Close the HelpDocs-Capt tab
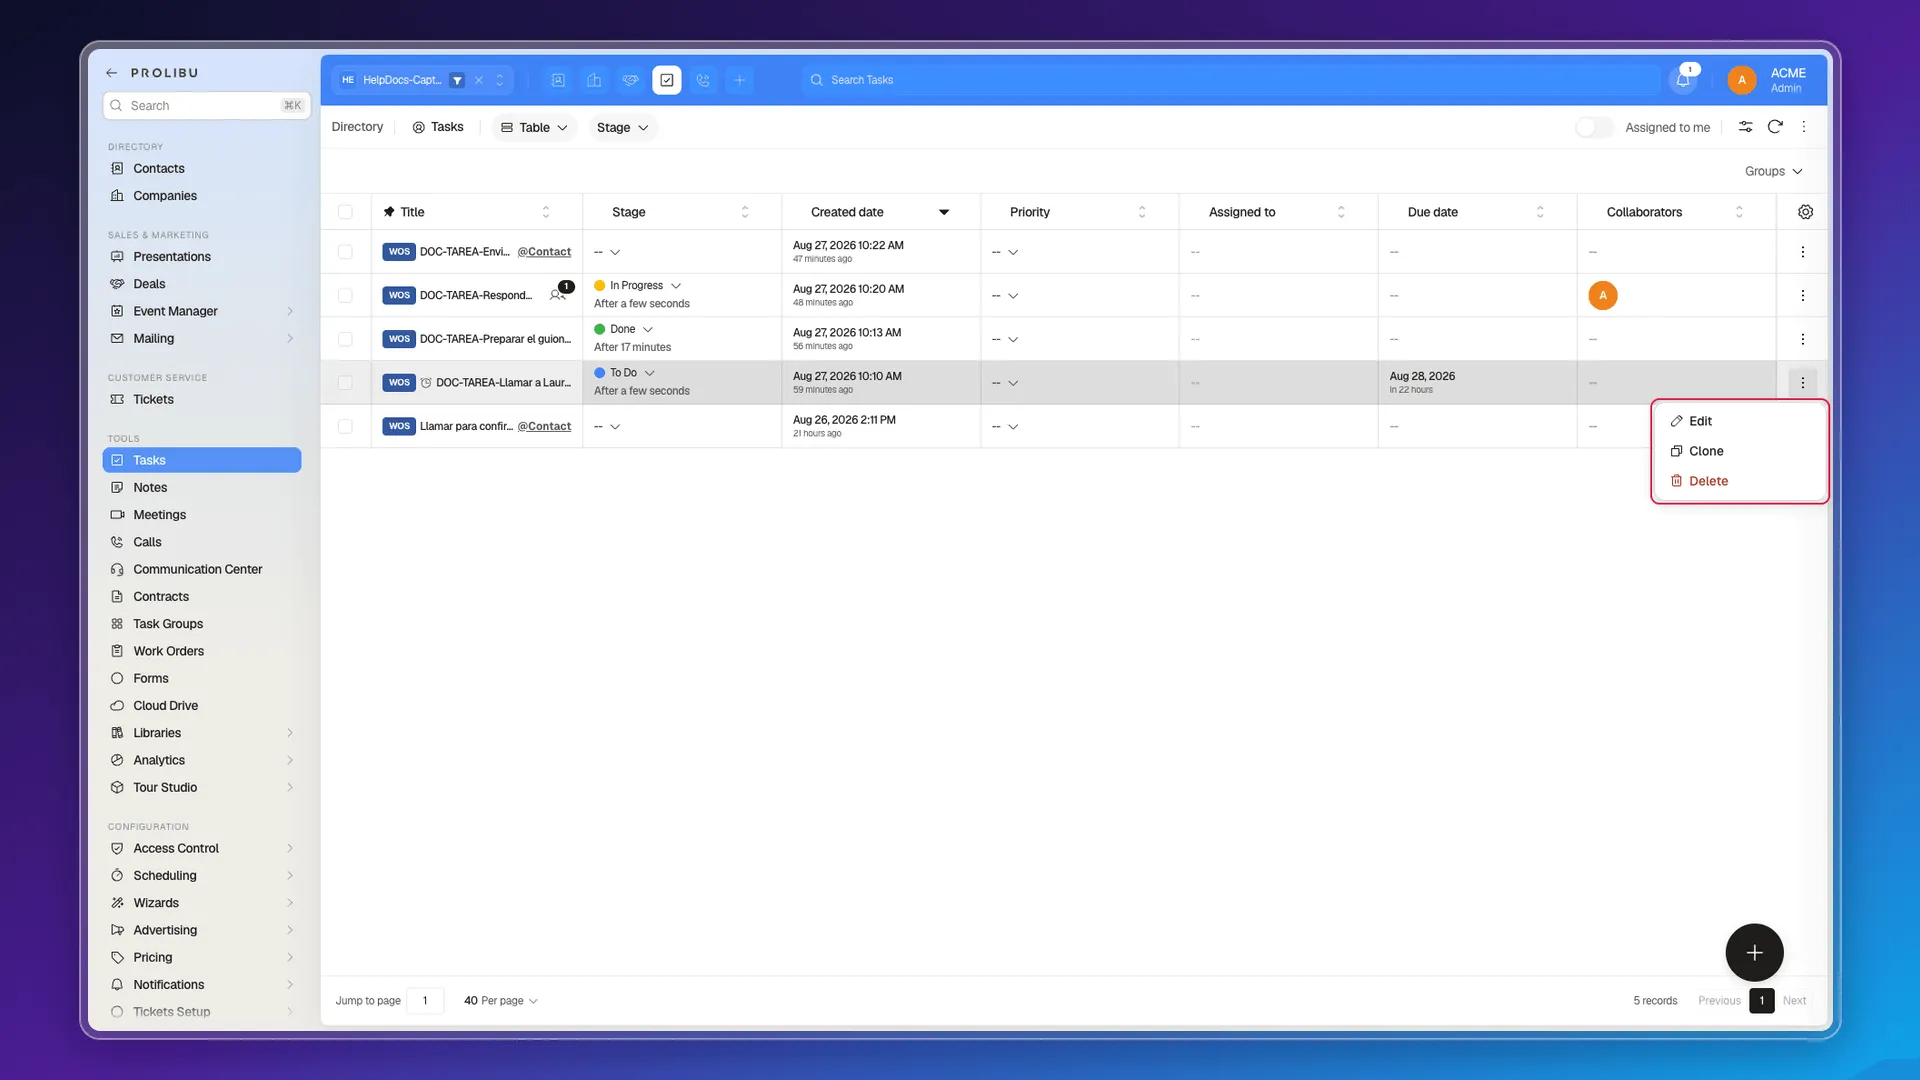 click(x=479, y=80)
